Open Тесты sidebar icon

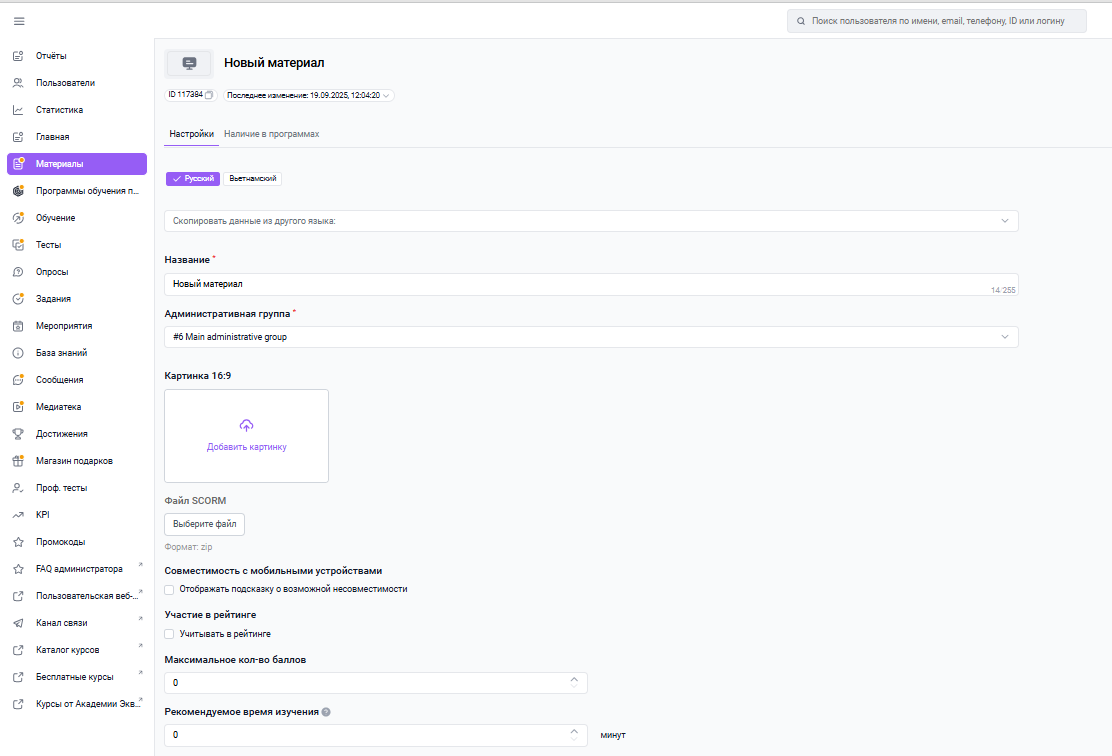[x=18, y=245]
